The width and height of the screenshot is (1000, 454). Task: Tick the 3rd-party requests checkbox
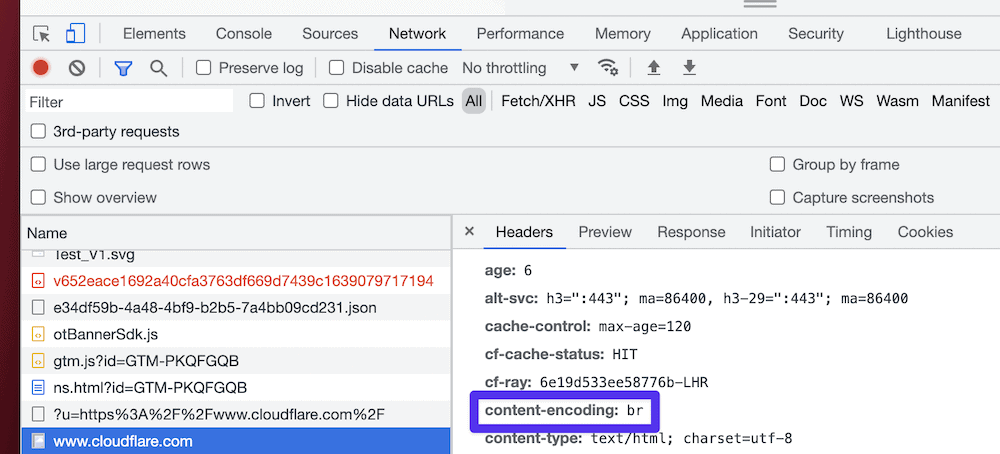click(39, 131)
